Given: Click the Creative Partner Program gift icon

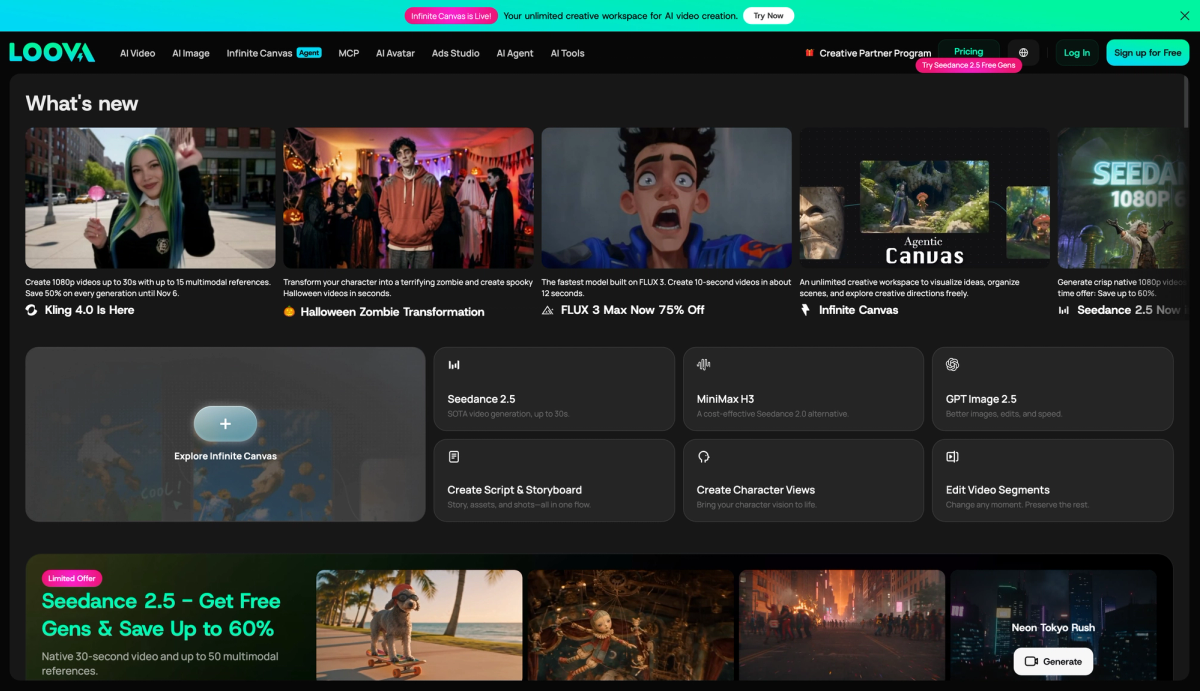Looking at the screenshot, I should 810,53.
